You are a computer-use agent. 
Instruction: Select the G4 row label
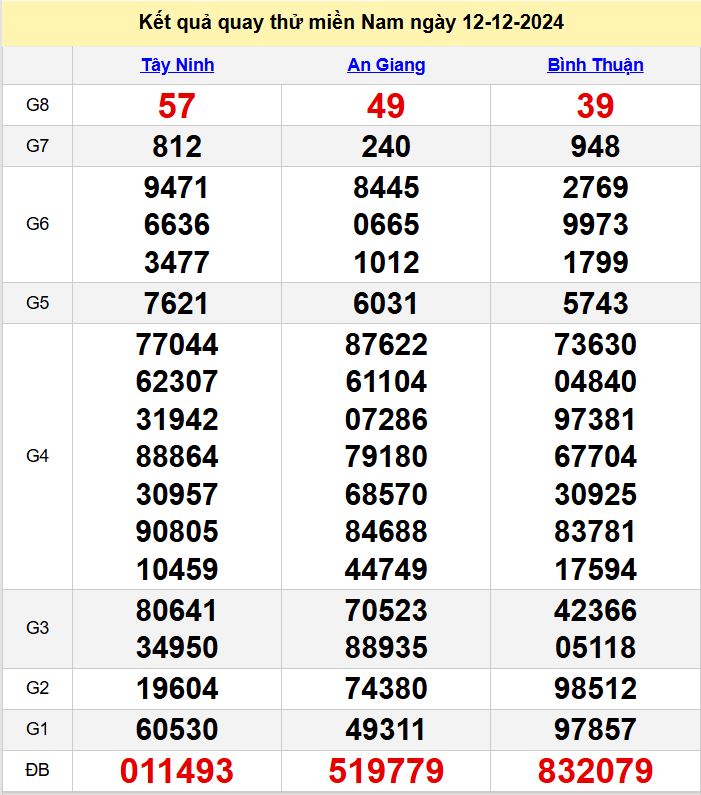38,456
